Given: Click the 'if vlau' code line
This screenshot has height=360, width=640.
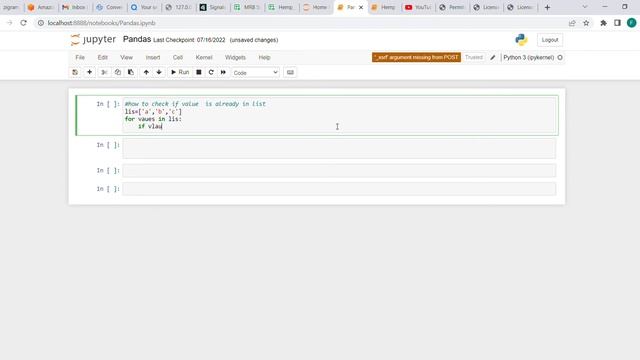Looking at the screenshot, I should click(x=150, y=126).
